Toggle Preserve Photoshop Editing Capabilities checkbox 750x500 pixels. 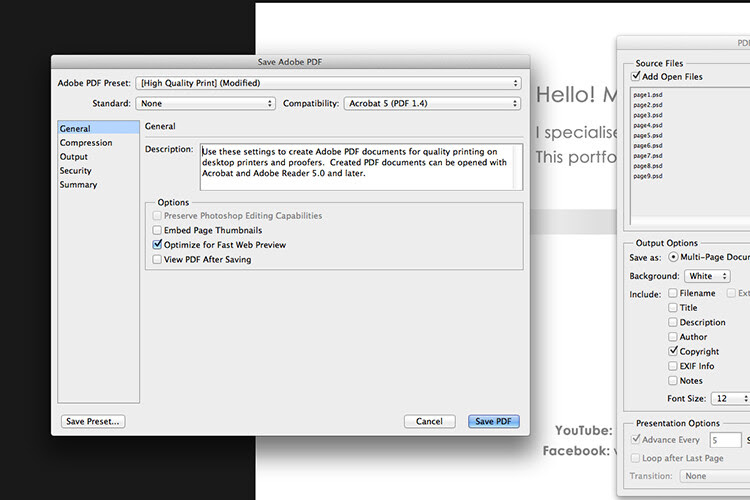[157, 216]
